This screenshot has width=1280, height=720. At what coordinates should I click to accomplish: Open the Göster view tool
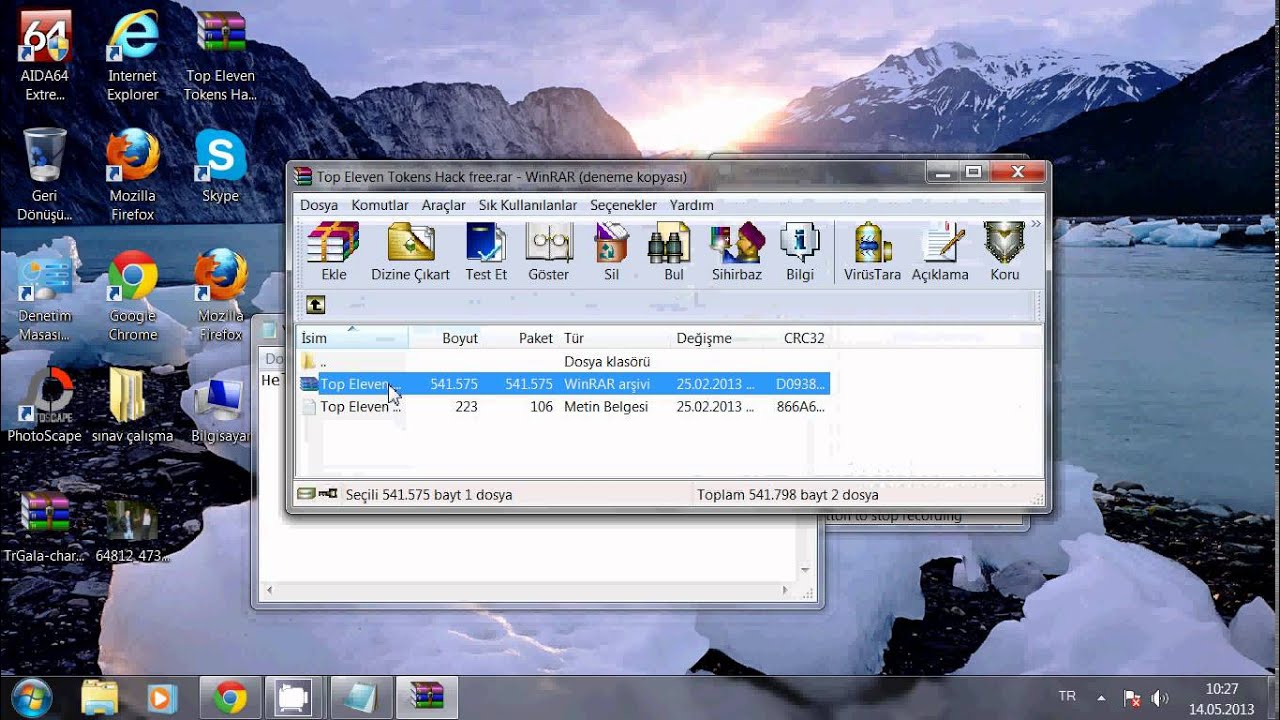click(548, 252)
